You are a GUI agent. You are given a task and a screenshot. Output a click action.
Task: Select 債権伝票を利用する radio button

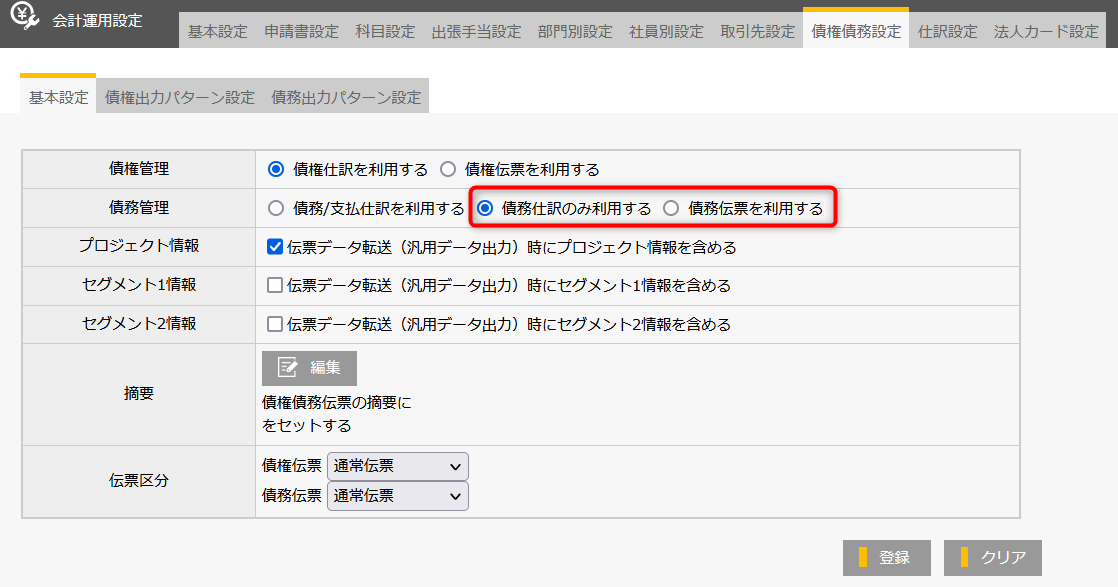448,169
